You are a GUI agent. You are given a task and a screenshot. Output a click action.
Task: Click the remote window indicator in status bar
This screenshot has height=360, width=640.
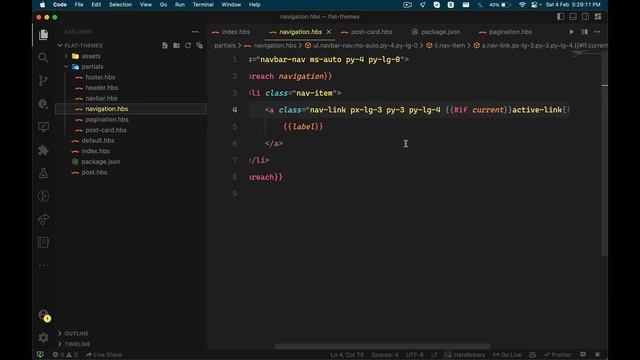click(x=40, y=355)
